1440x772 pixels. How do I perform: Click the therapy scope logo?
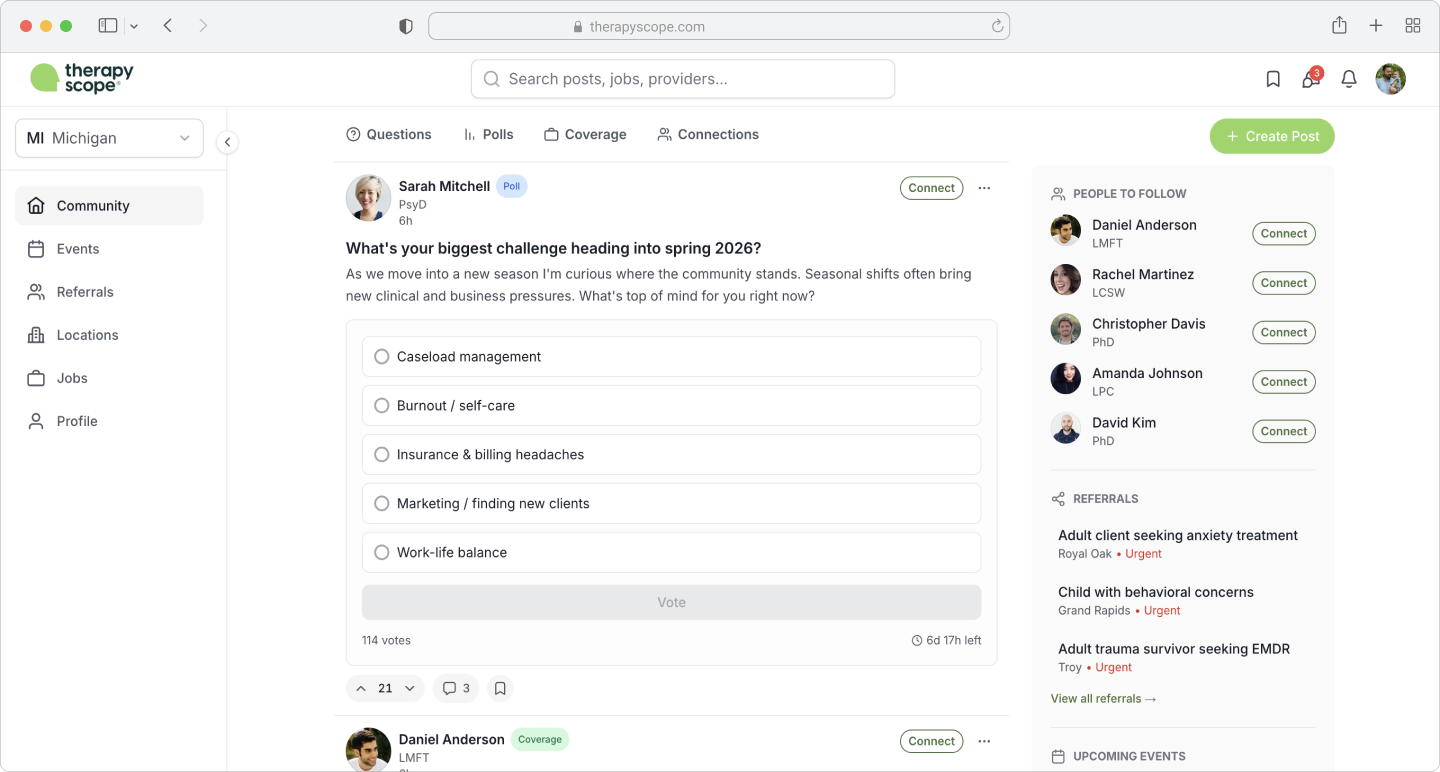[81, 77]
